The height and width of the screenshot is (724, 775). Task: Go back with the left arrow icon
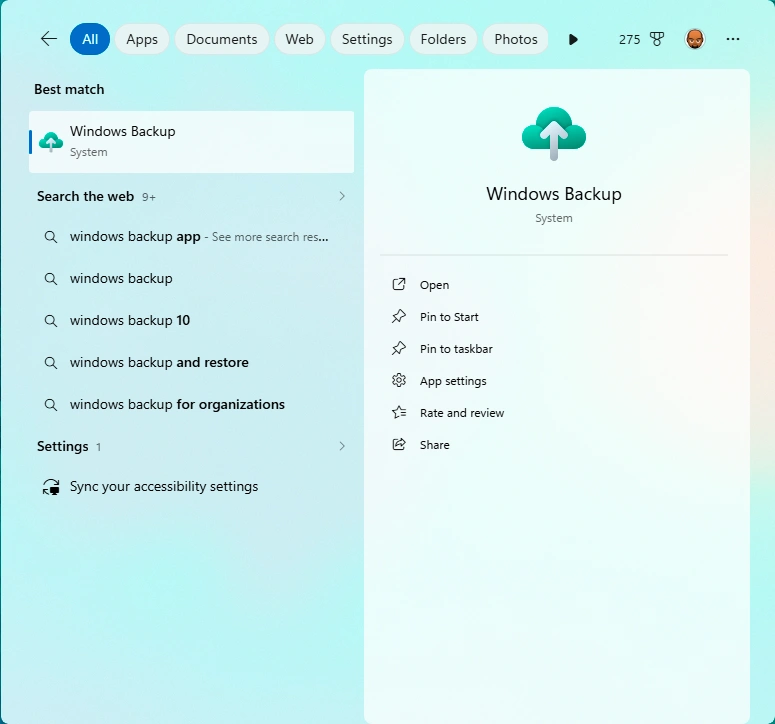pyautogui.click(x=48, y=39)
